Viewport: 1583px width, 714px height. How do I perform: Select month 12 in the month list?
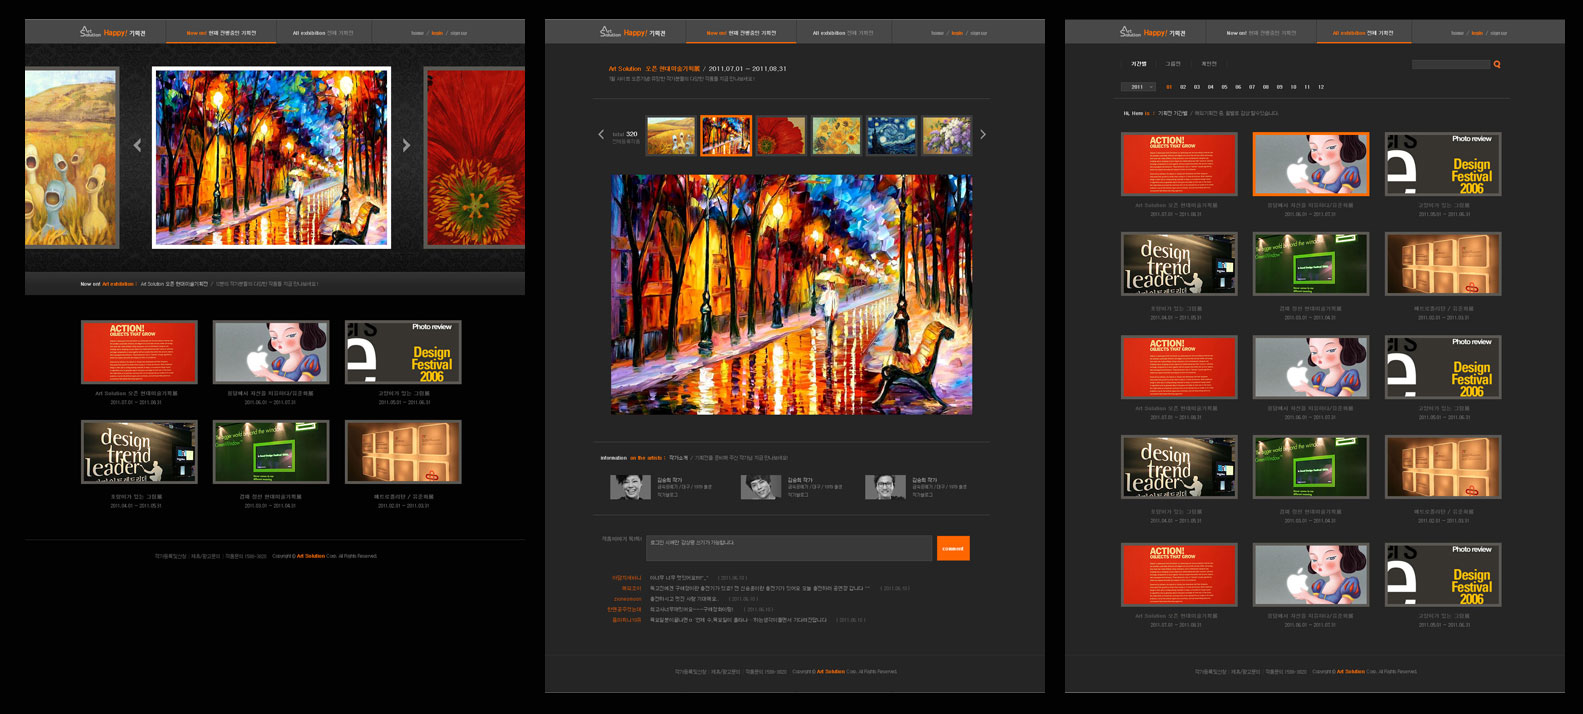pyautogui.click(x=1321, y=87)
